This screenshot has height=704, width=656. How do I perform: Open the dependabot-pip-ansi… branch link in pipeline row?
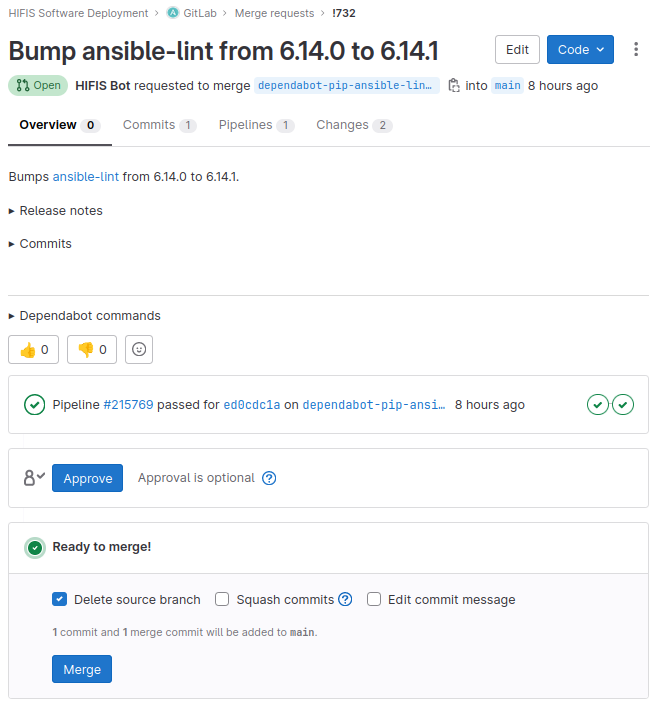point(374,405)
